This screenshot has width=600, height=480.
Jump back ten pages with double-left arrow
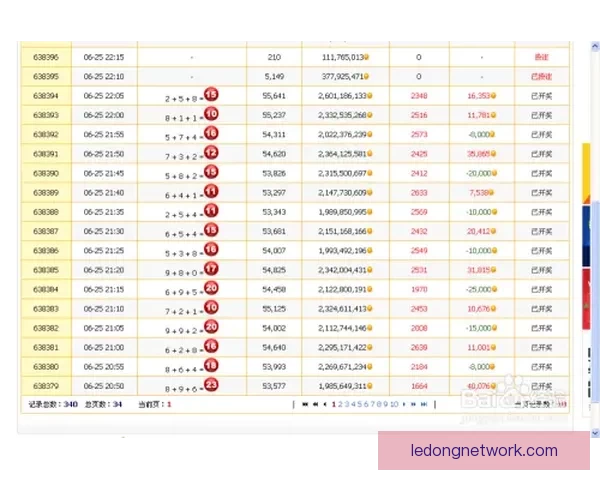pos(316,404)
